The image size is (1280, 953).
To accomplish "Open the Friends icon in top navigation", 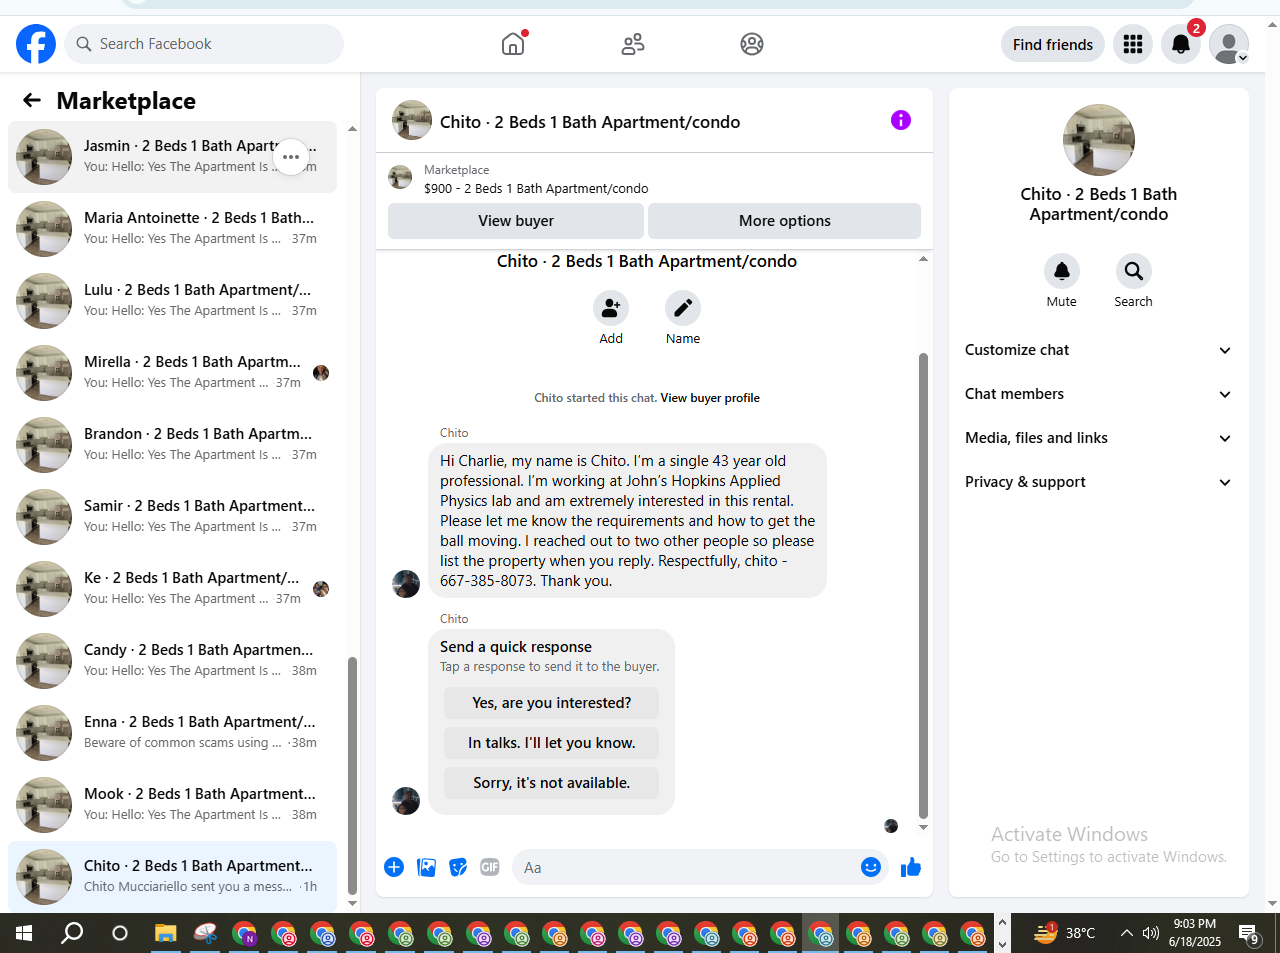I will [x=633, y=44].
